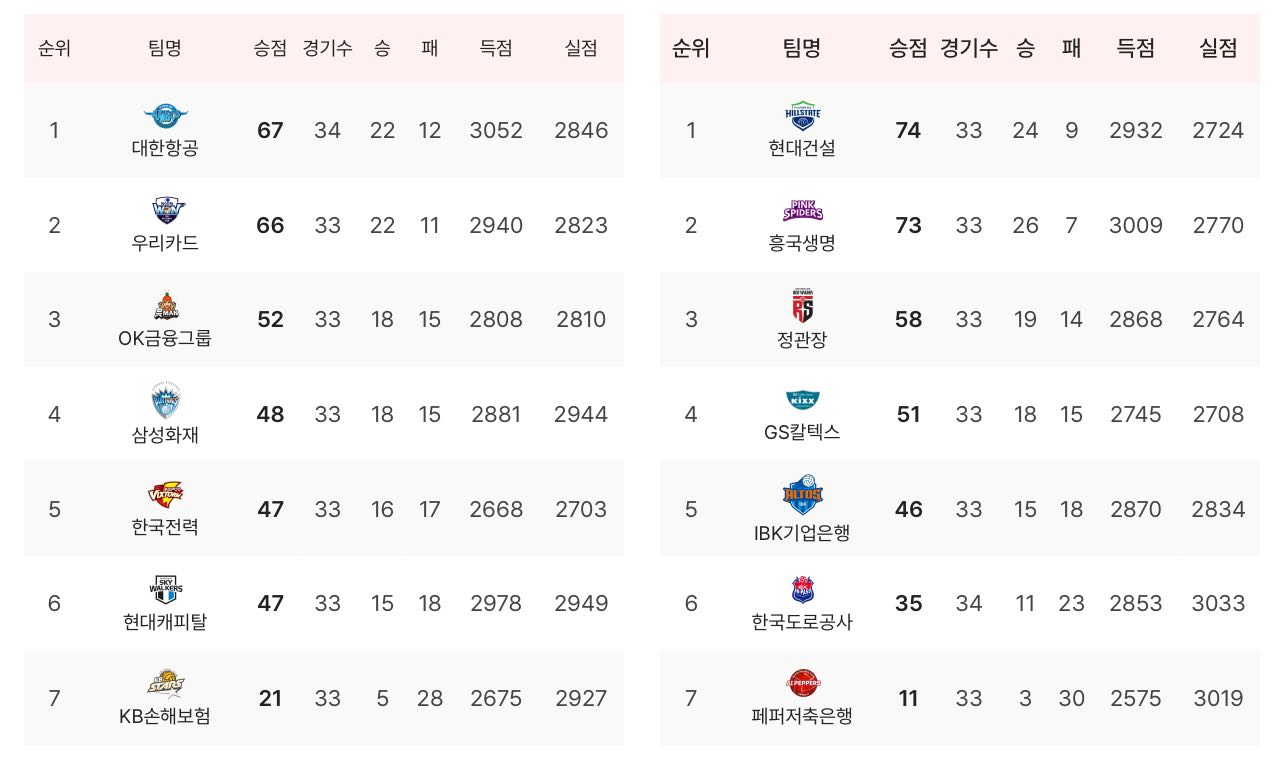Image resolution: width=1284 pixels, height=773 pixels.
Task: Open the IBK기업은행 Altos logo
Action: pos(803,494)
